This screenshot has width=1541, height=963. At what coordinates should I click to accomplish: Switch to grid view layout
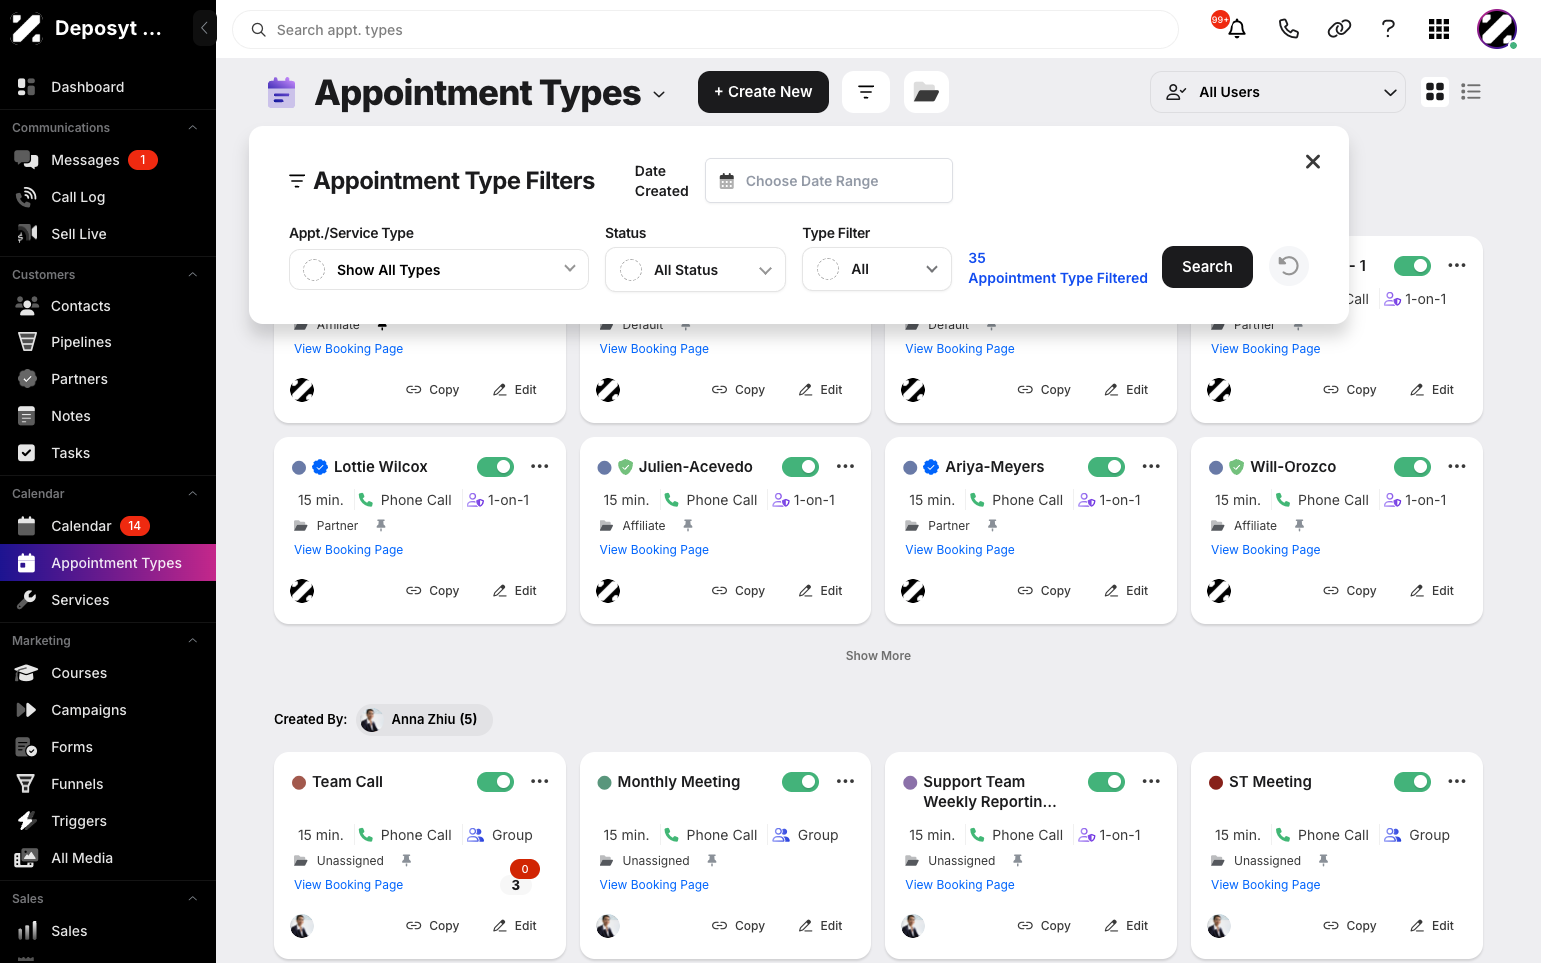[1435, 92]
